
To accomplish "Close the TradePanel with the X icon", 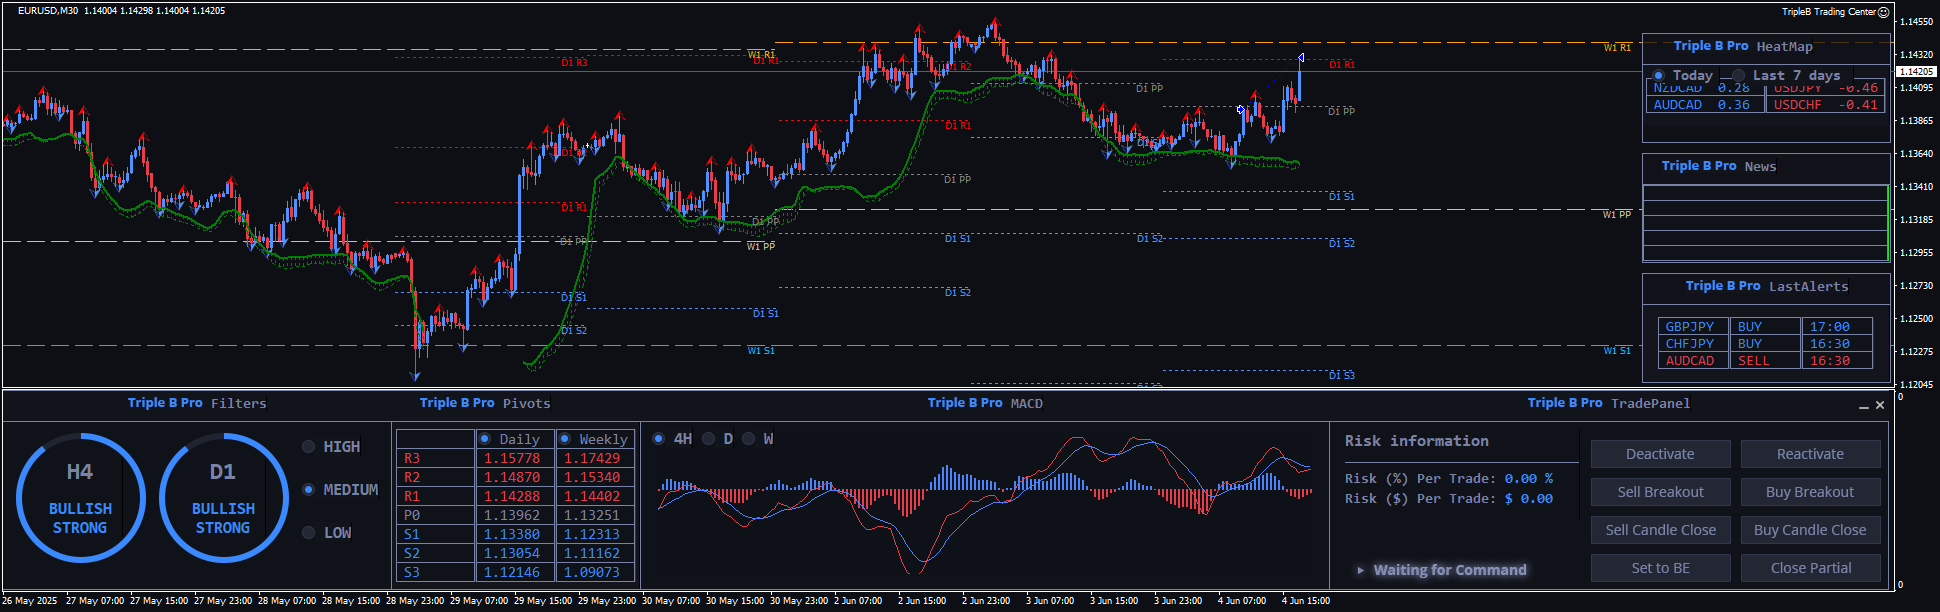I will 1880,405.
